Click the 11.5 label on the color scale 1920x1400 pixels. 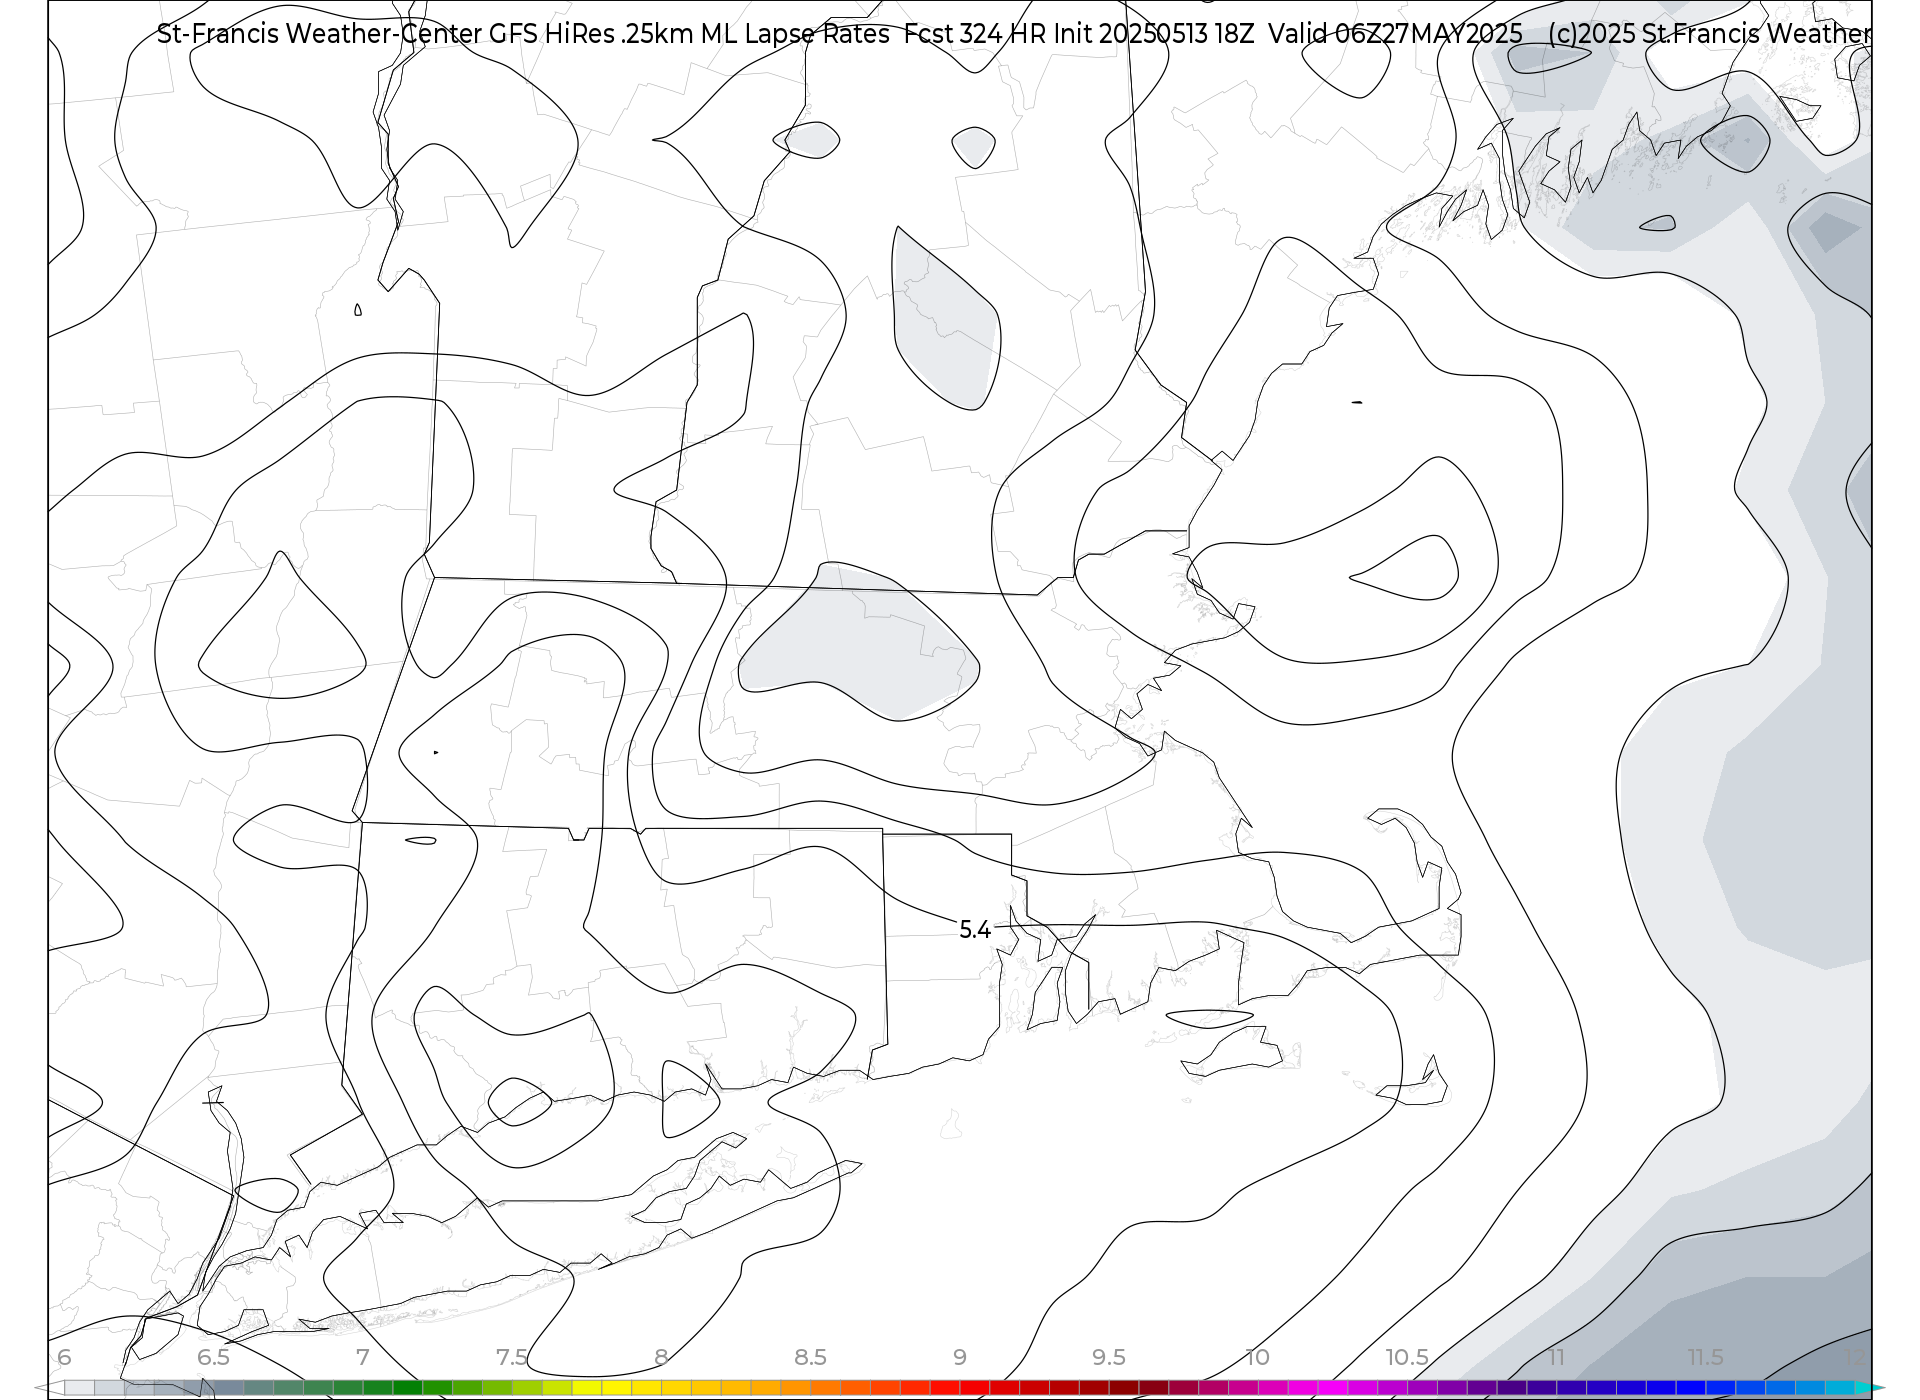pos(1705,1357)
